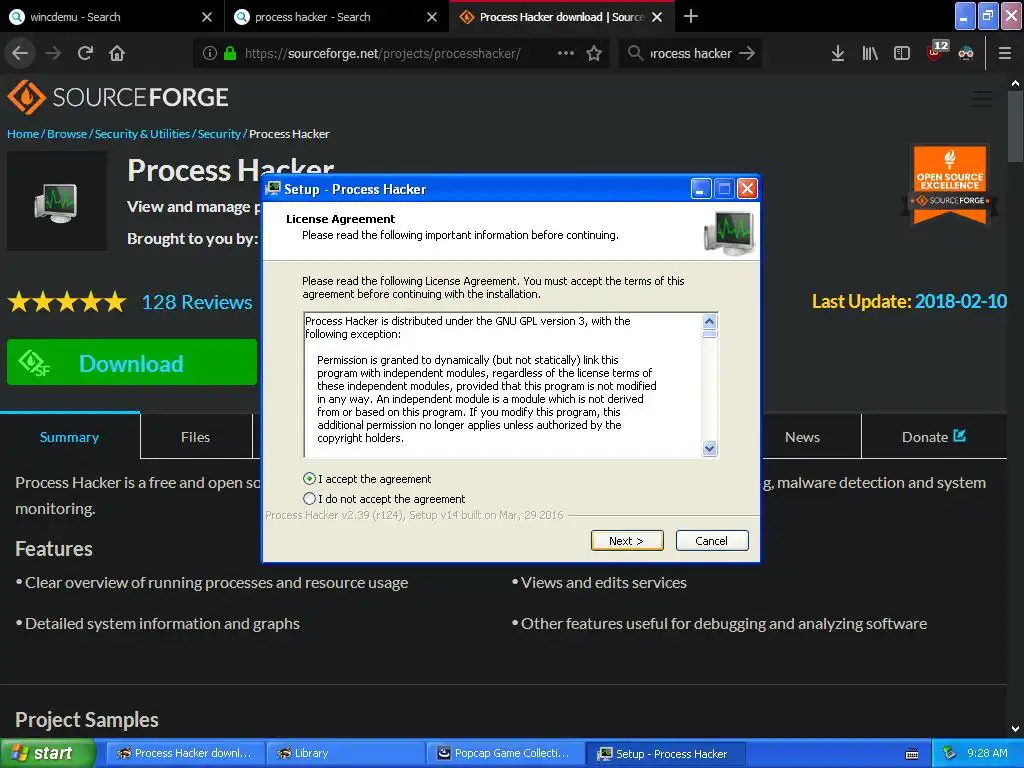Select the Process Hacker download browser tab
1024x768 pixels.
click(x=562, y=17)
